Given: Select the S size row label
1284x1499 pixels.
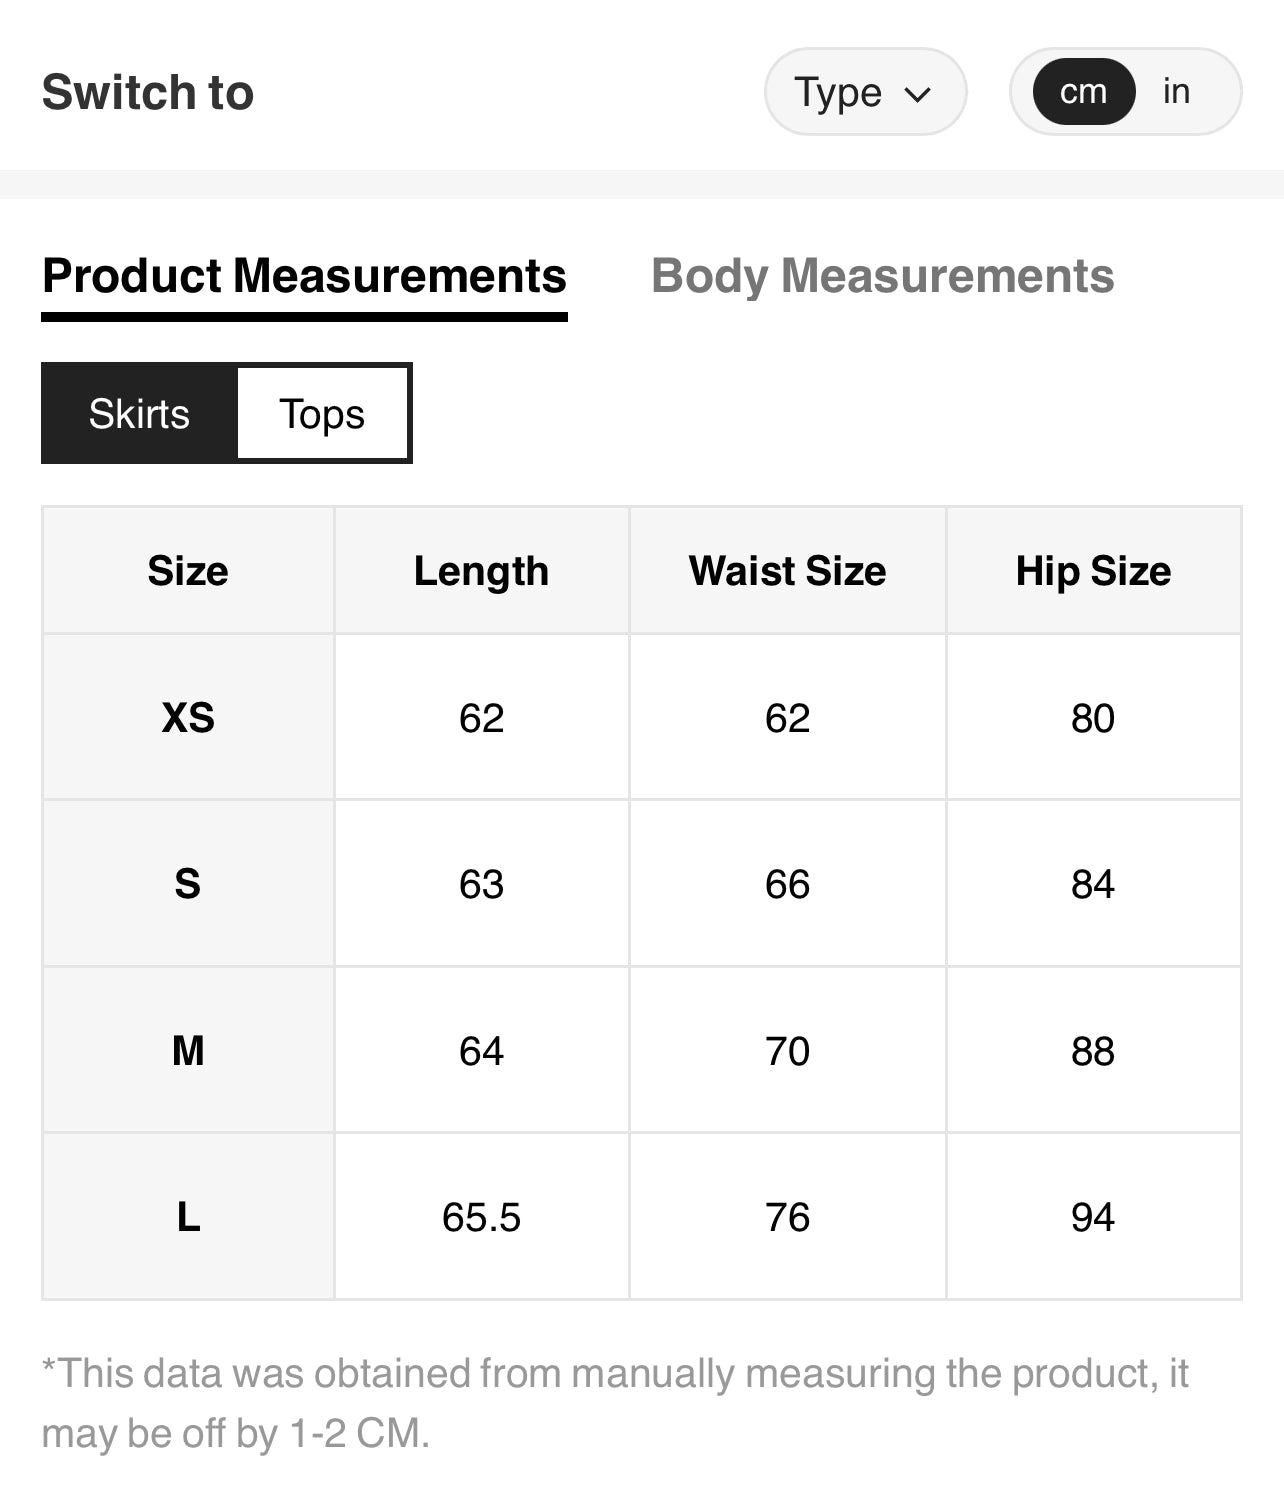Looking at the screenshot, I should 188,884.
